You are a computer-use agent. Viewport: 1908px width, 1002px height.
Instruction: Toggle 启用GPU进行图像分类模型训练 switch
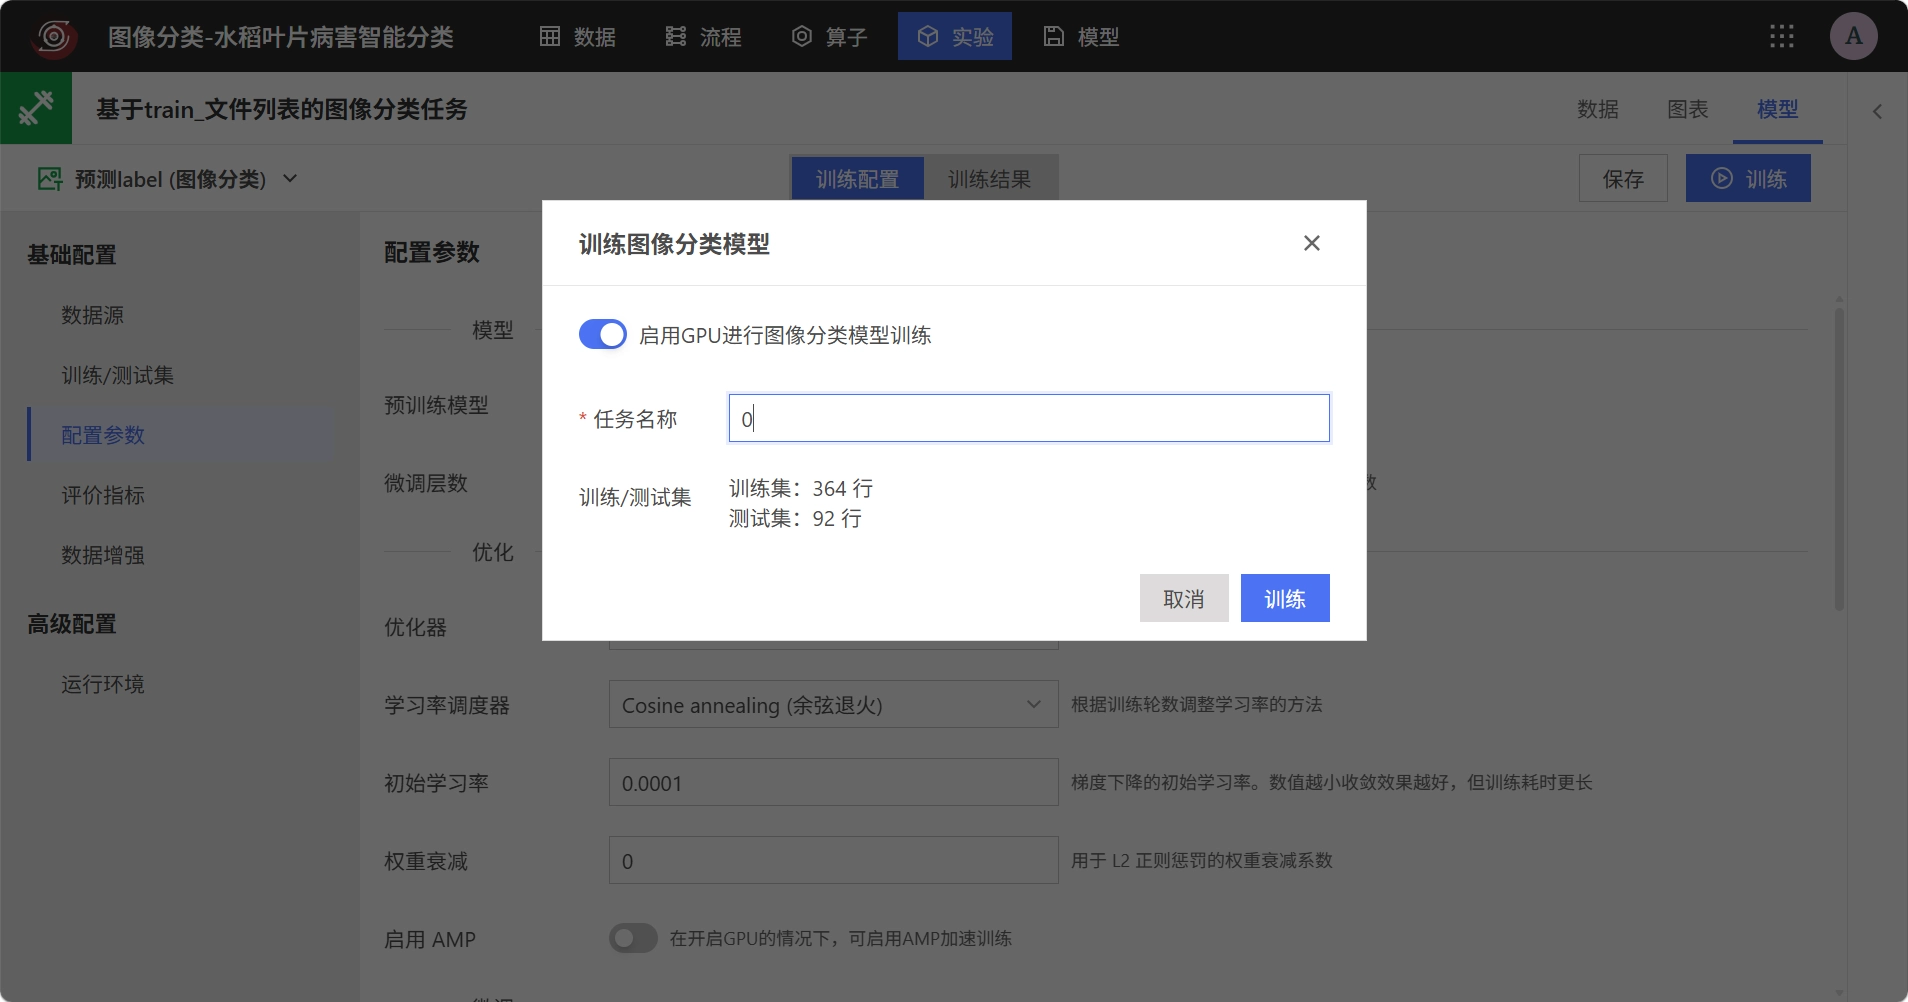(603, 334)
